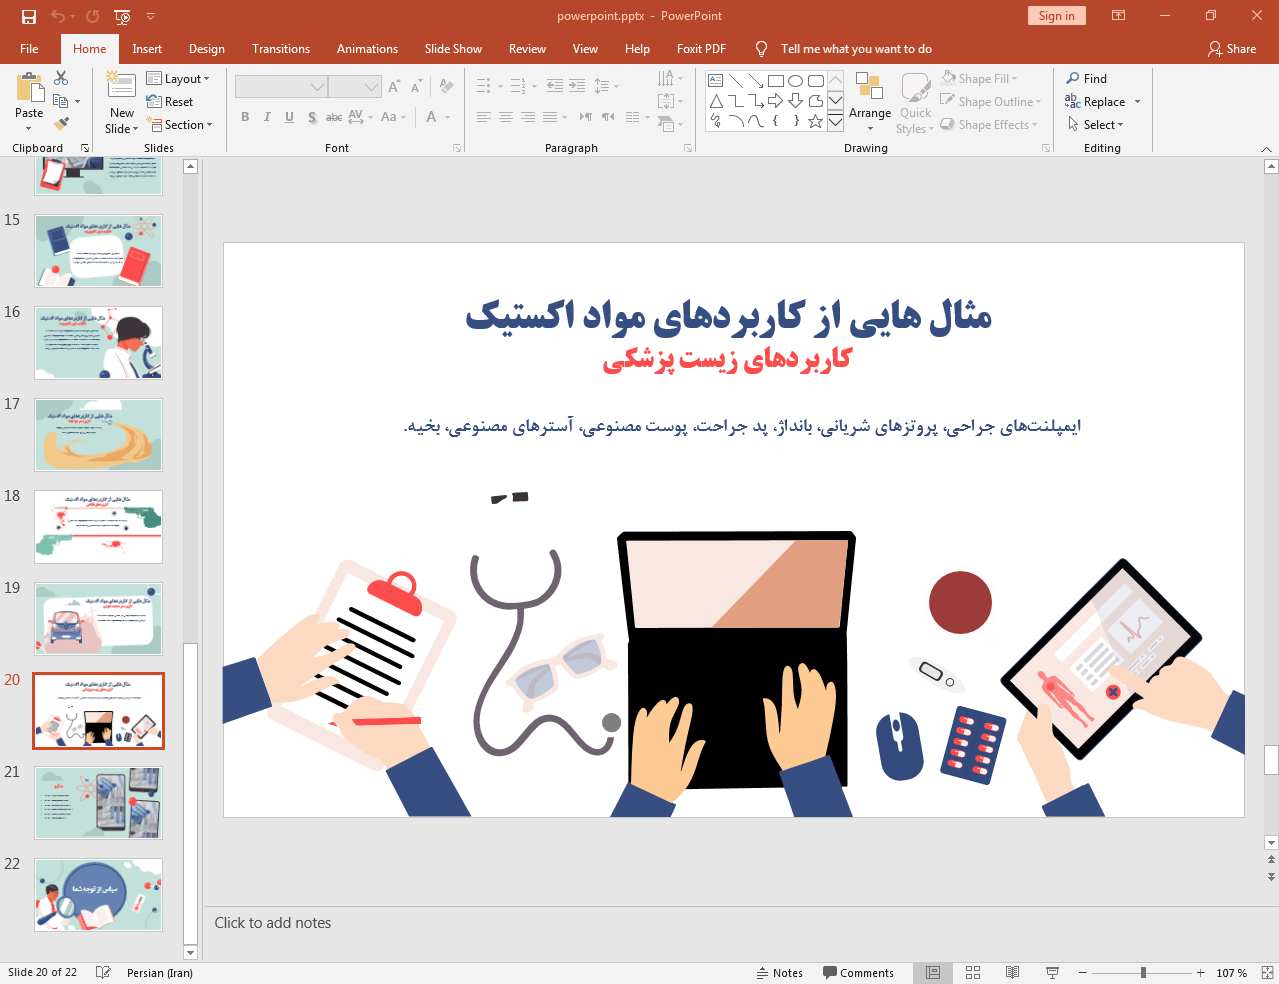This screenshot has width=1279, height=984.
Task: Pick the star shape in the shapes gallery
Action: (816, 121)
